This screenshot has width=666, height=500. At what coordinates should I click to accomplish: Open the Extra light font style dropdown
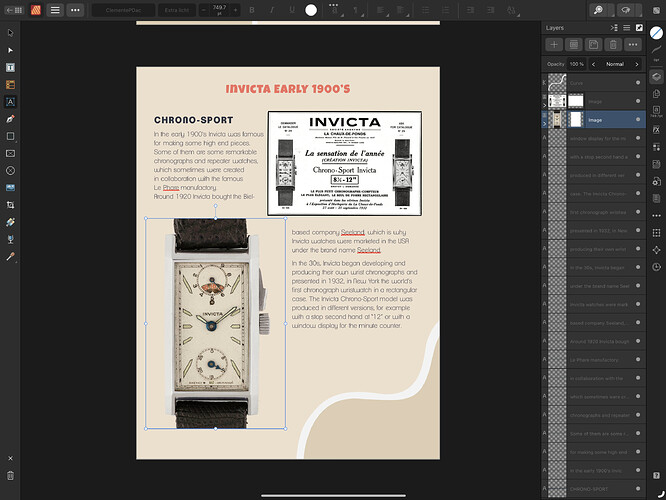tap(177, 10)
